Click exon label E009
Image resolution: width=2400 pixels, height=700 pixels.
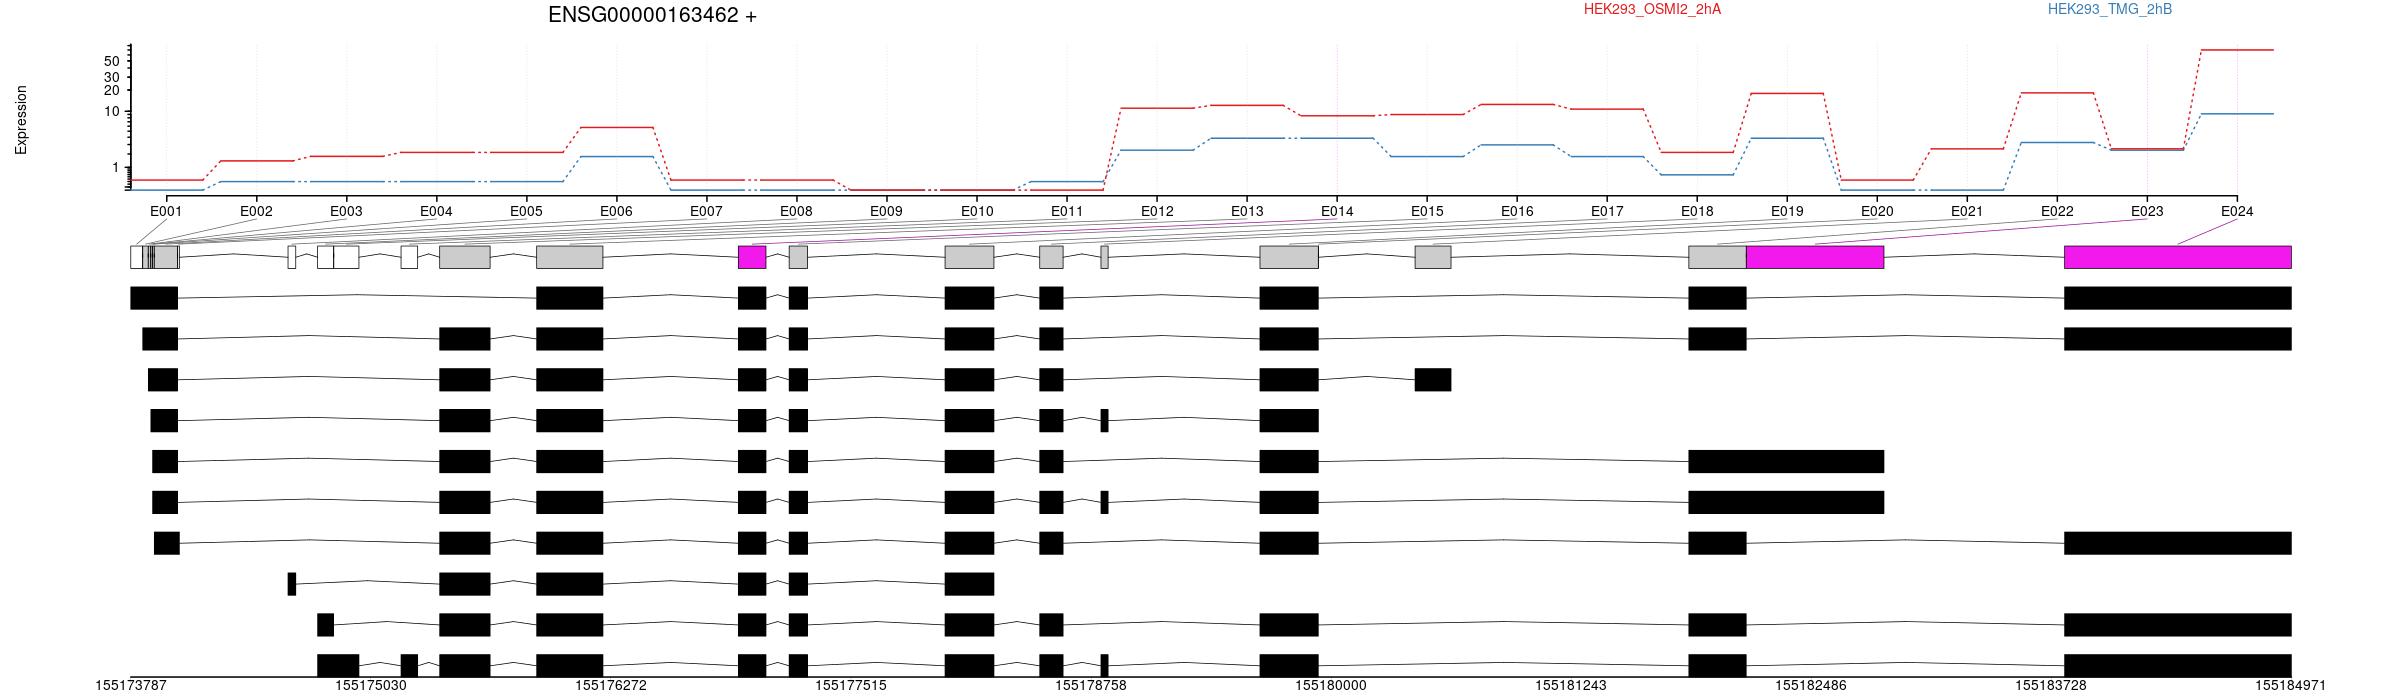point(886,211)
